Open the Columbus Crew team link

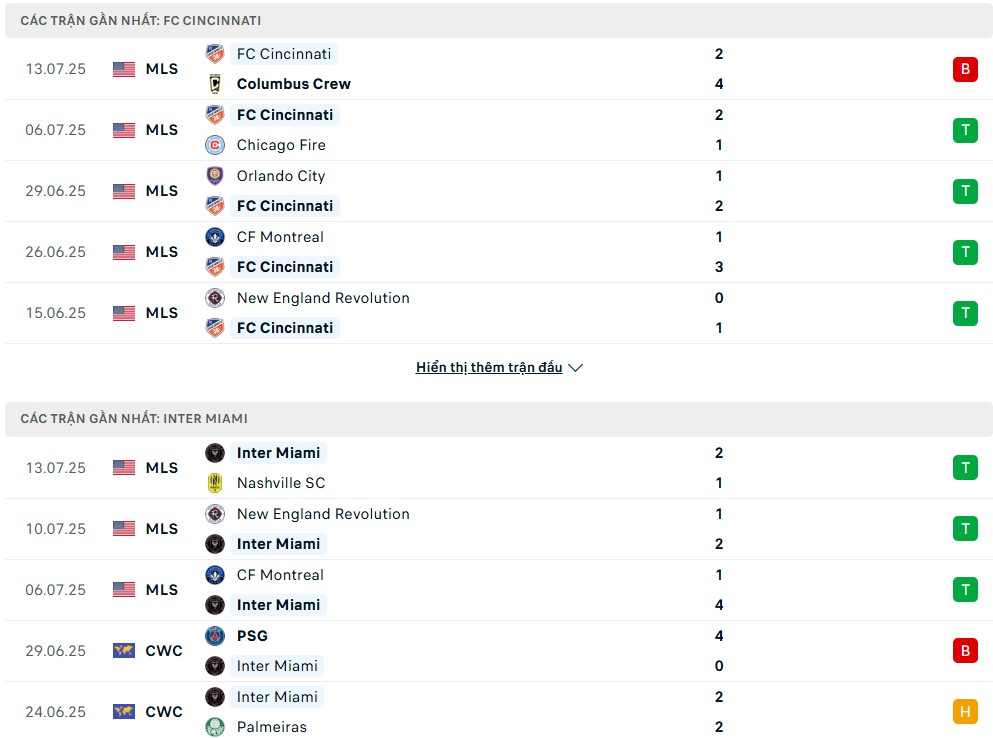[x=293, y=84]
